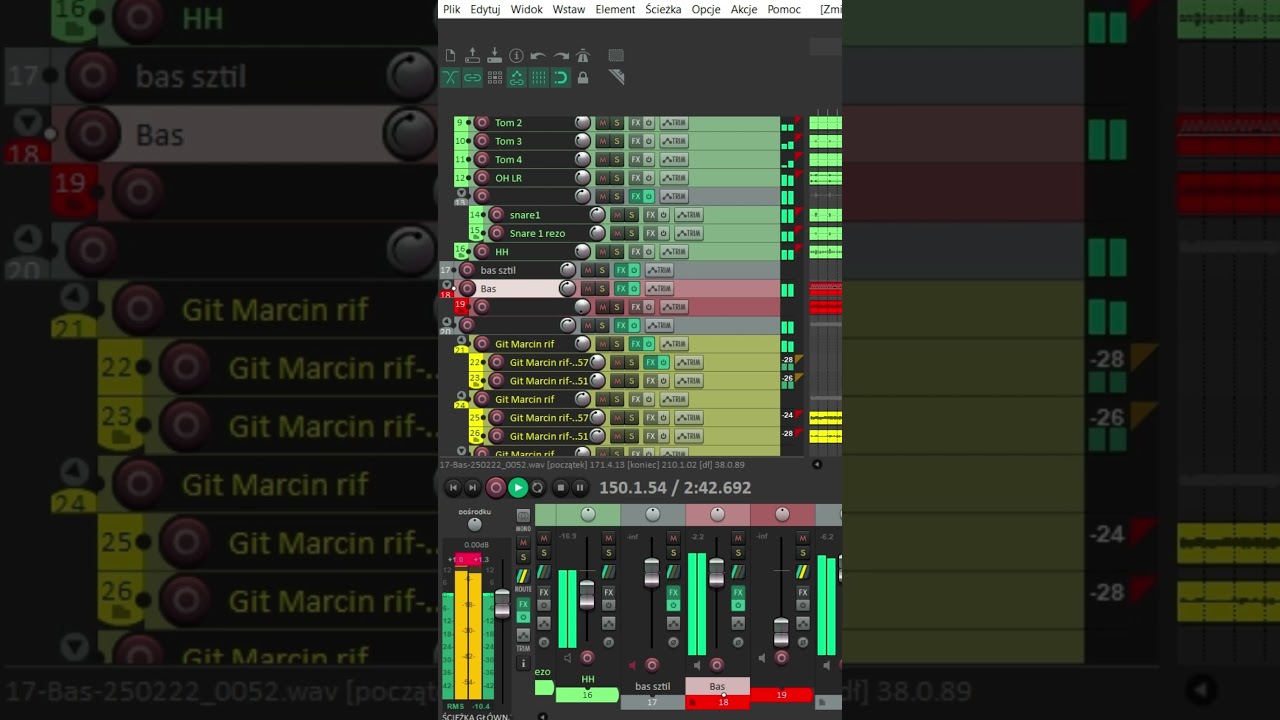Open the Ścieżka menu

663,9
